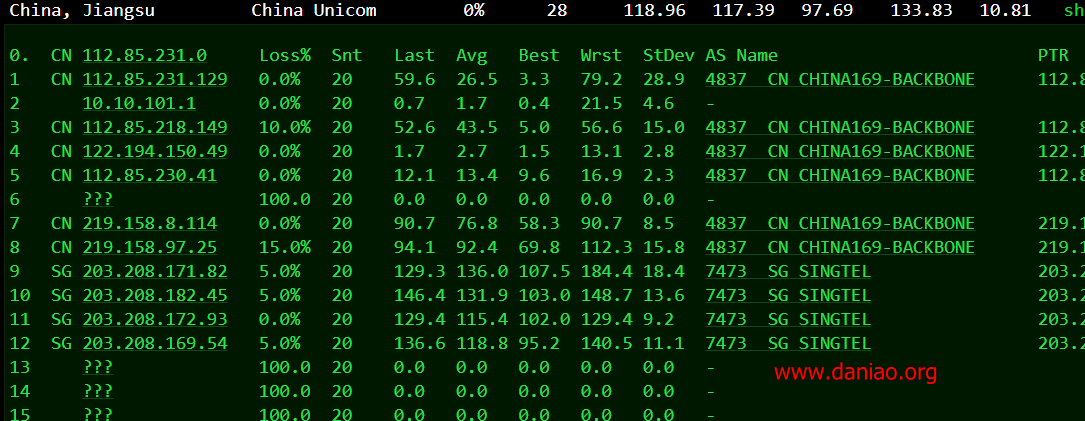Open IP link 112.85.231.129
Screen dimensions: 1085x421
(x=154, y=80)
